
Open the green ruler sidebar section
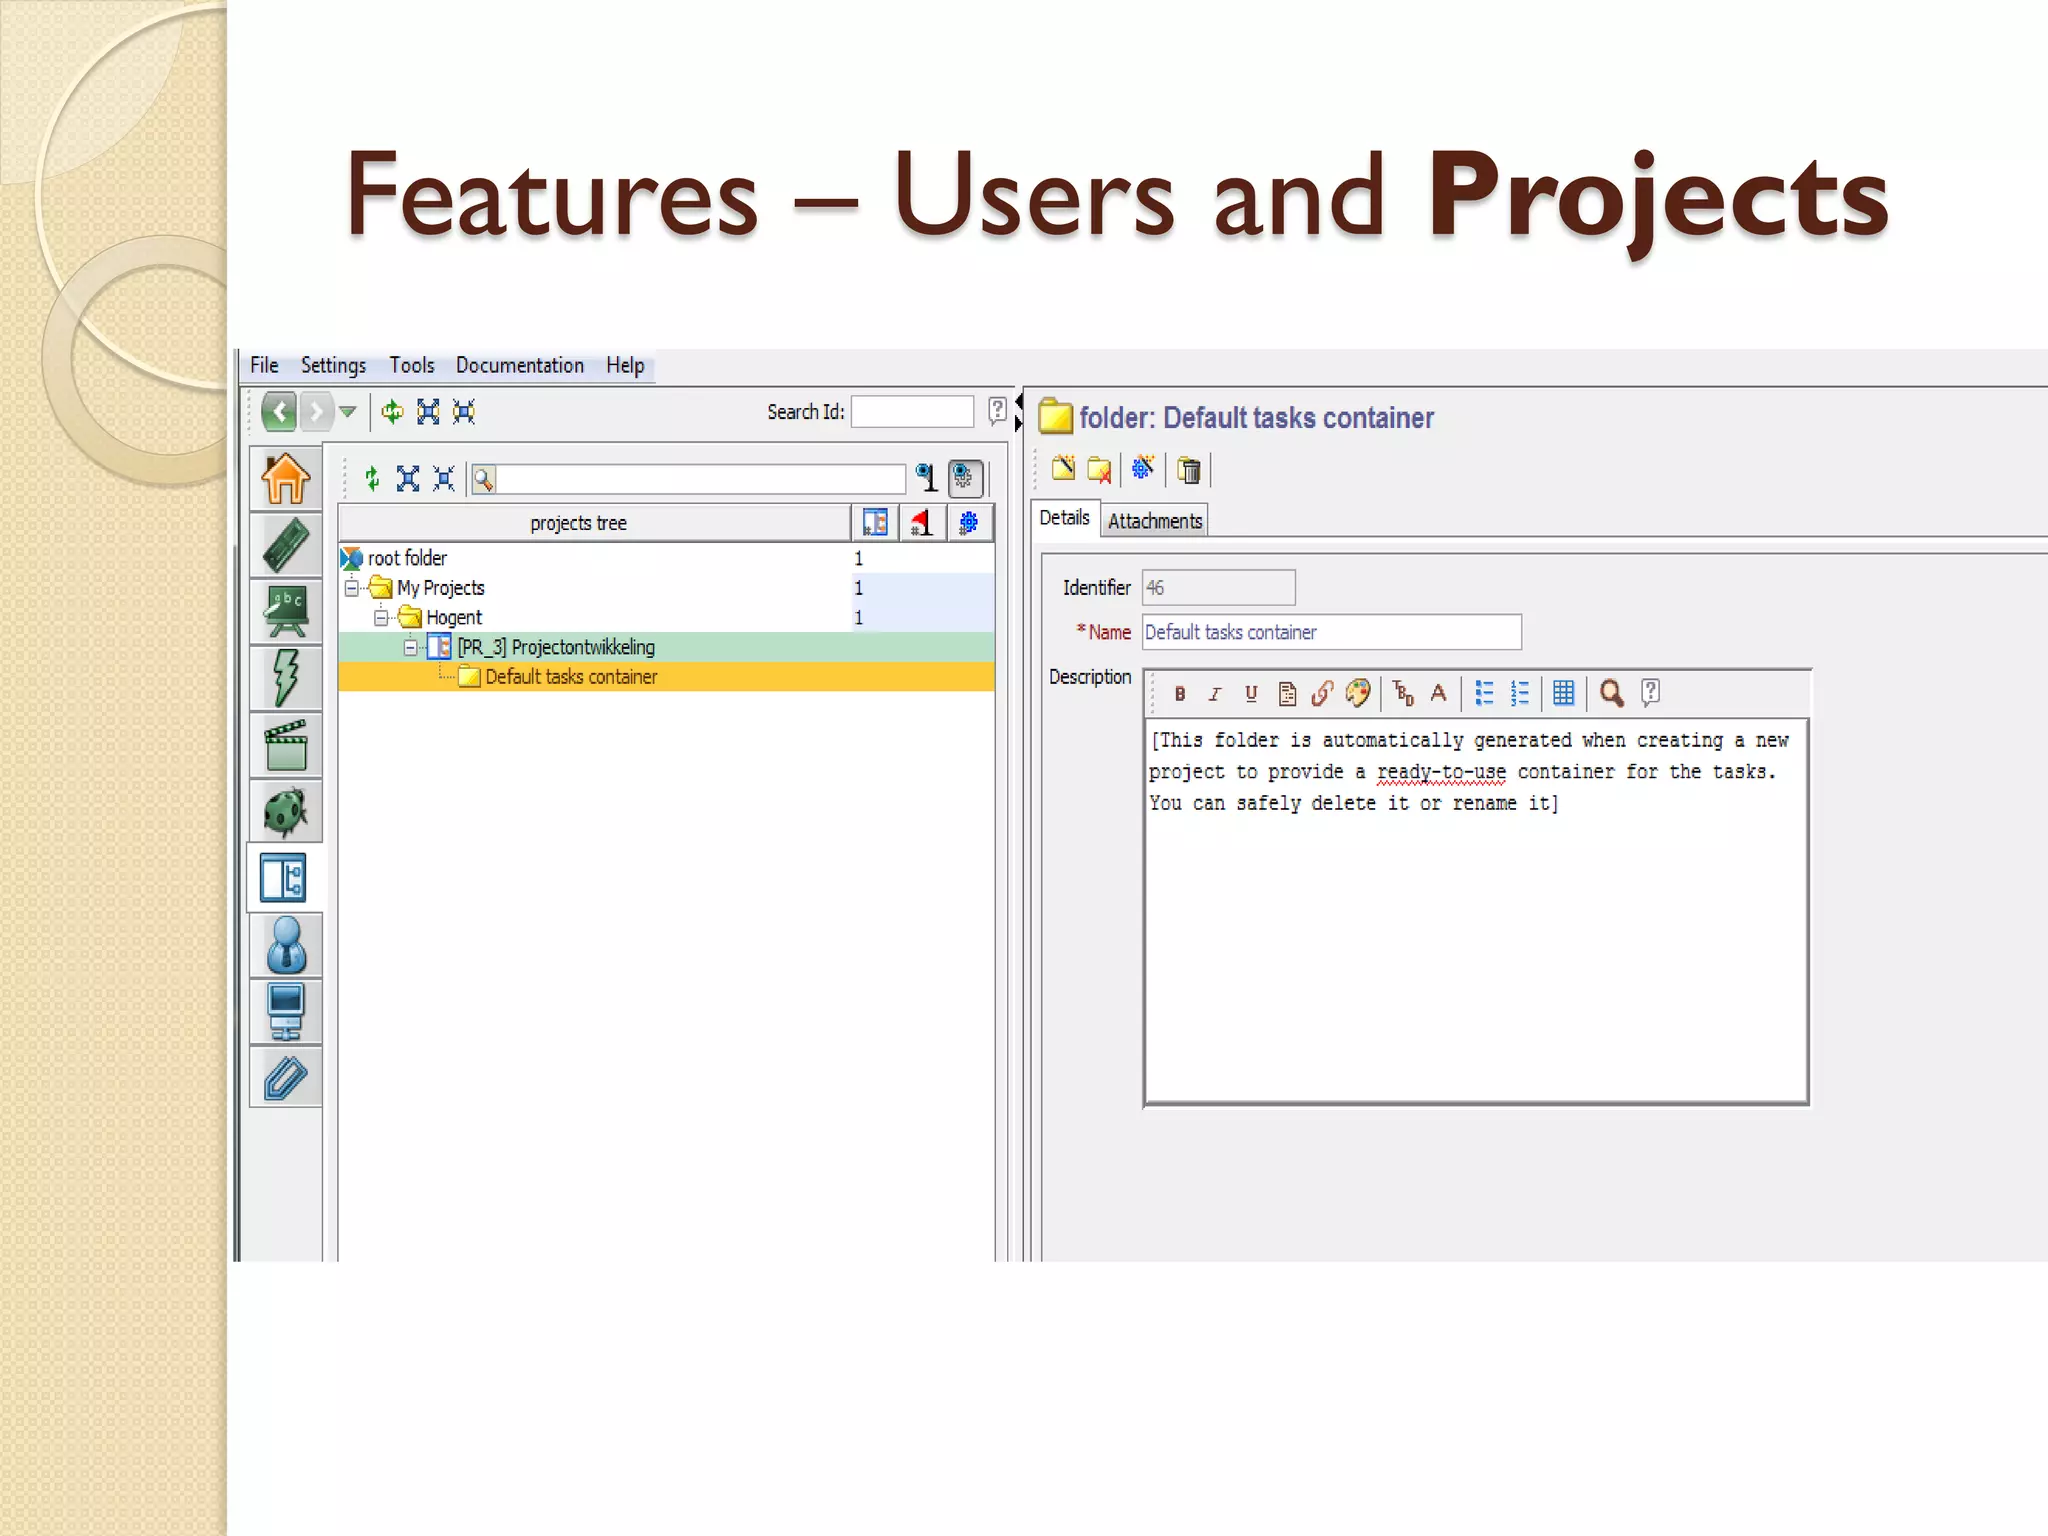tap(286, 545)
